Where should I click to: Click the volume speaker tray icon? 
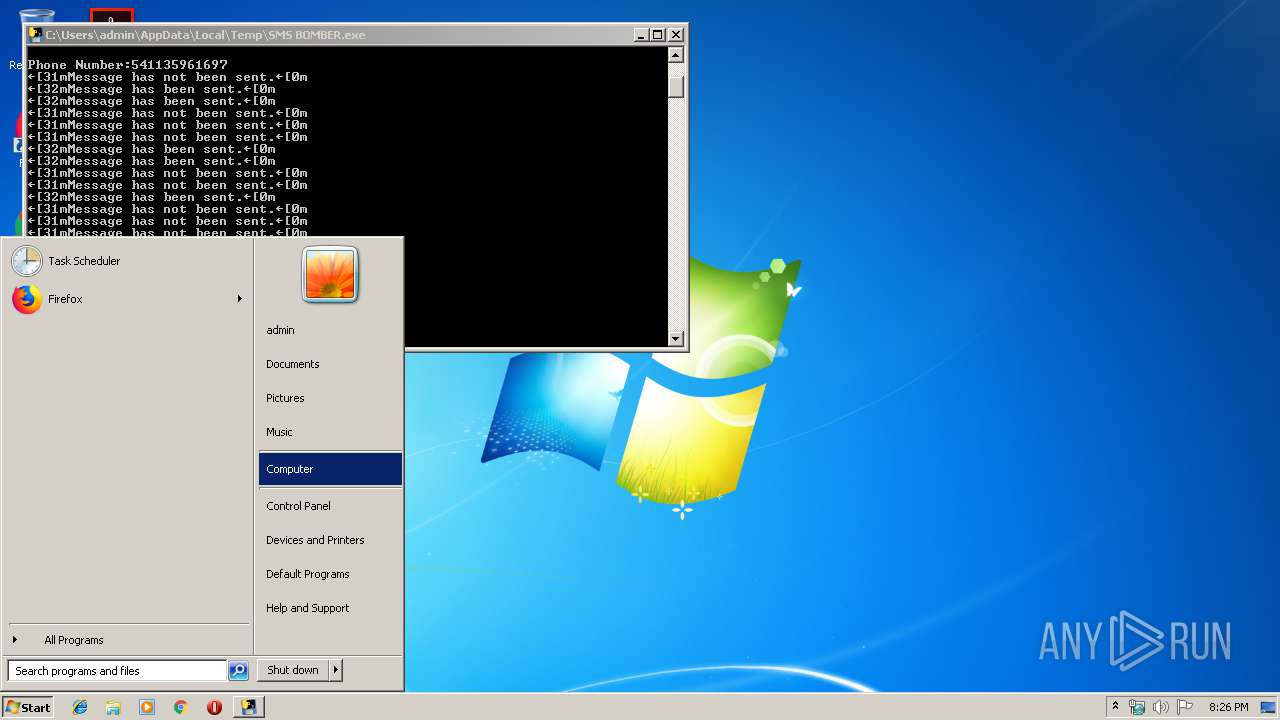point(1161,707)
